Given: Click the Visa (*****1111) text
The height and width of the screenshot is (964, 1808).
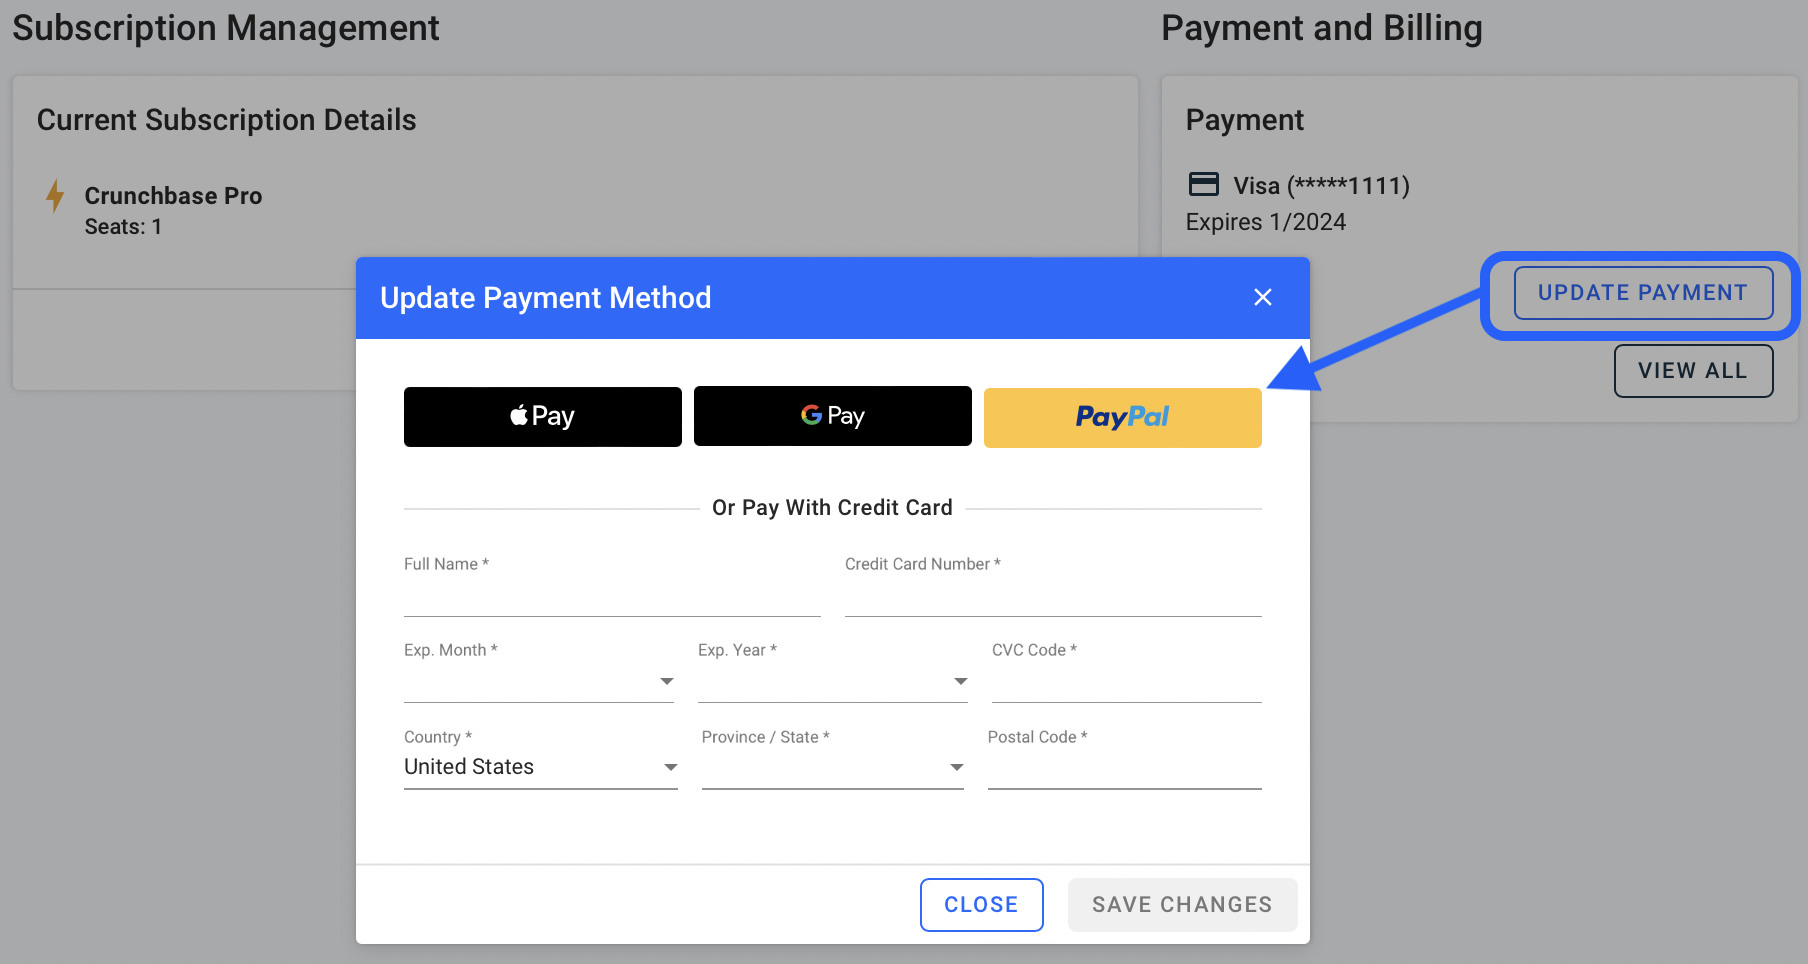Looking at the screenshot, I should [1321, 186].
